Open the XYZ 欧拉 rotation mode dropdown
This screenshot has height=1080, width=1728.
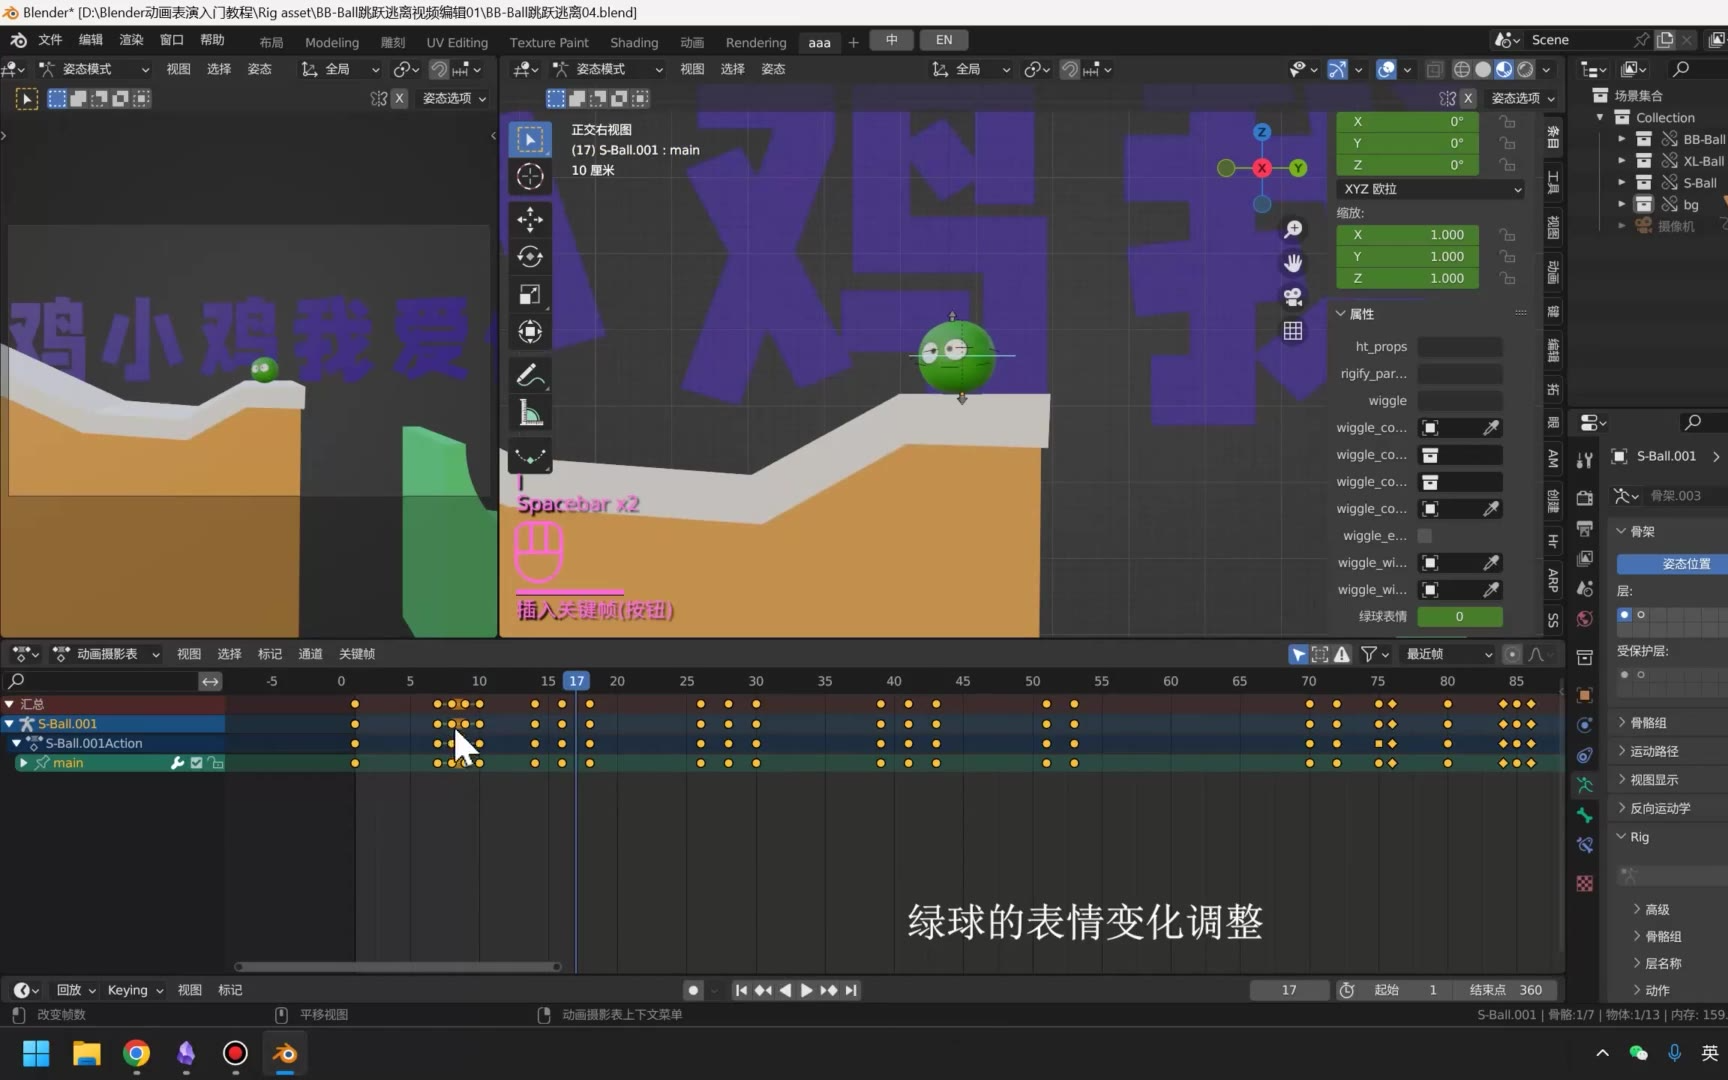(x=1431, y=189)
